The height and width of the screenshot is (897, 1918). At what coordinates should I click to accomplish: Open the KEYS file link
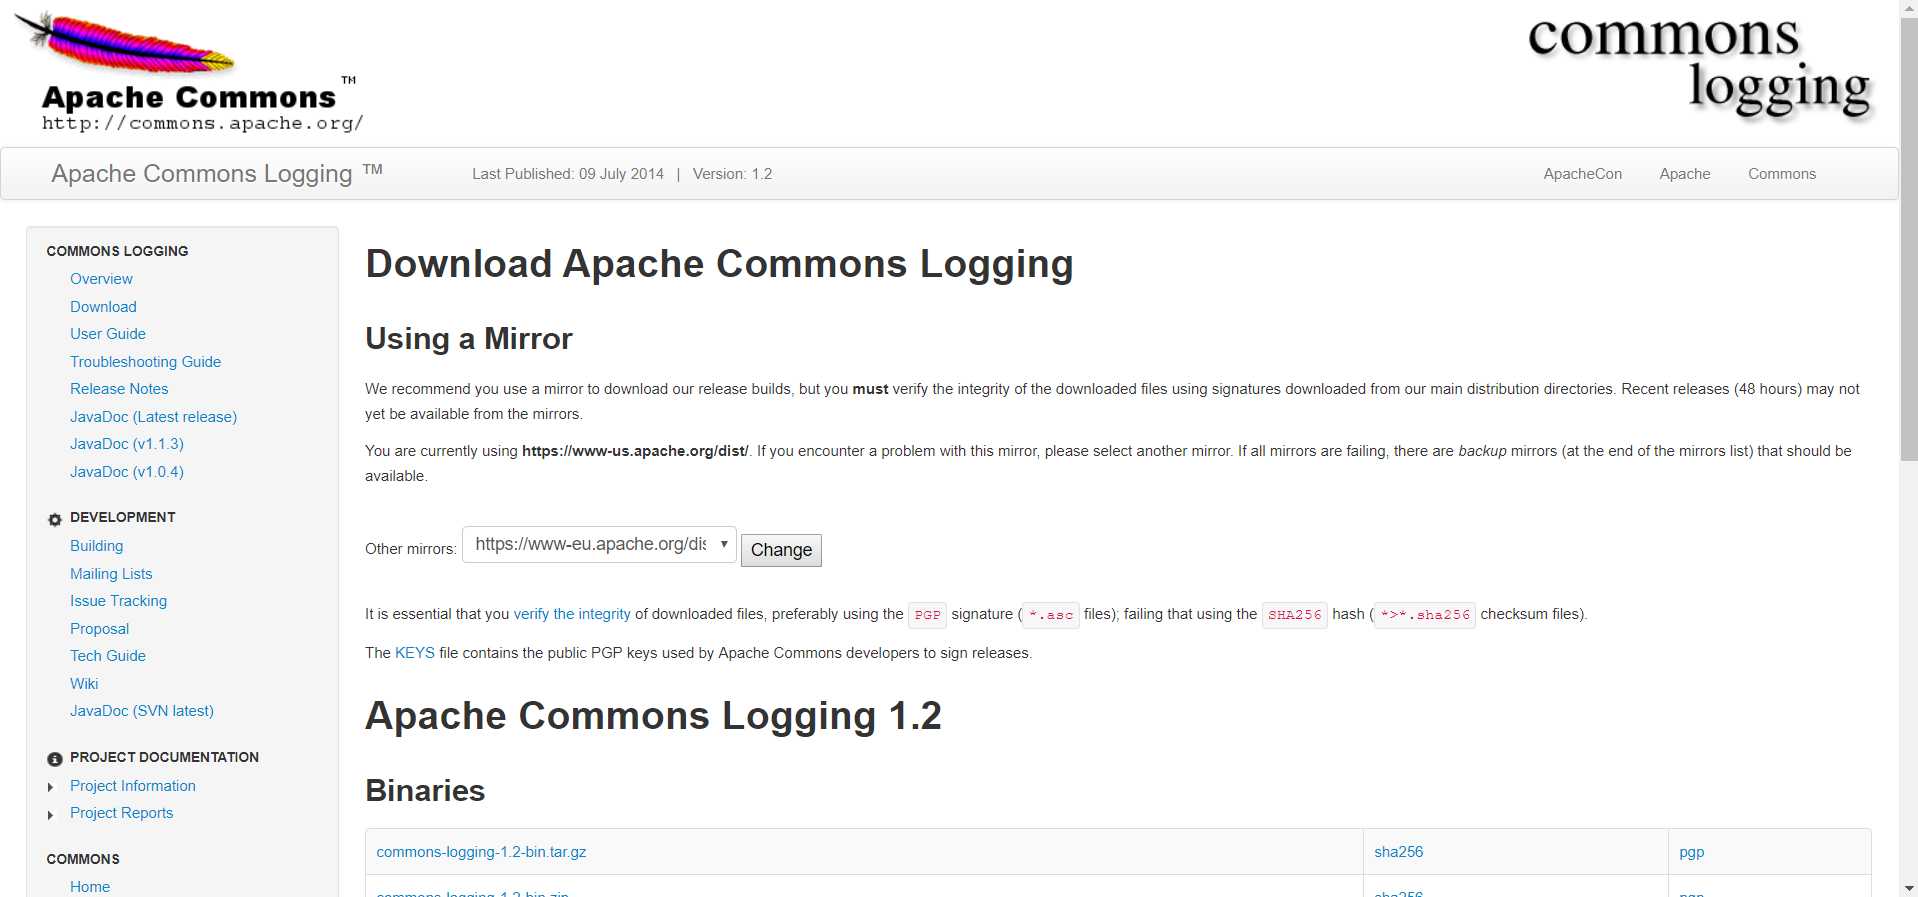415,653
